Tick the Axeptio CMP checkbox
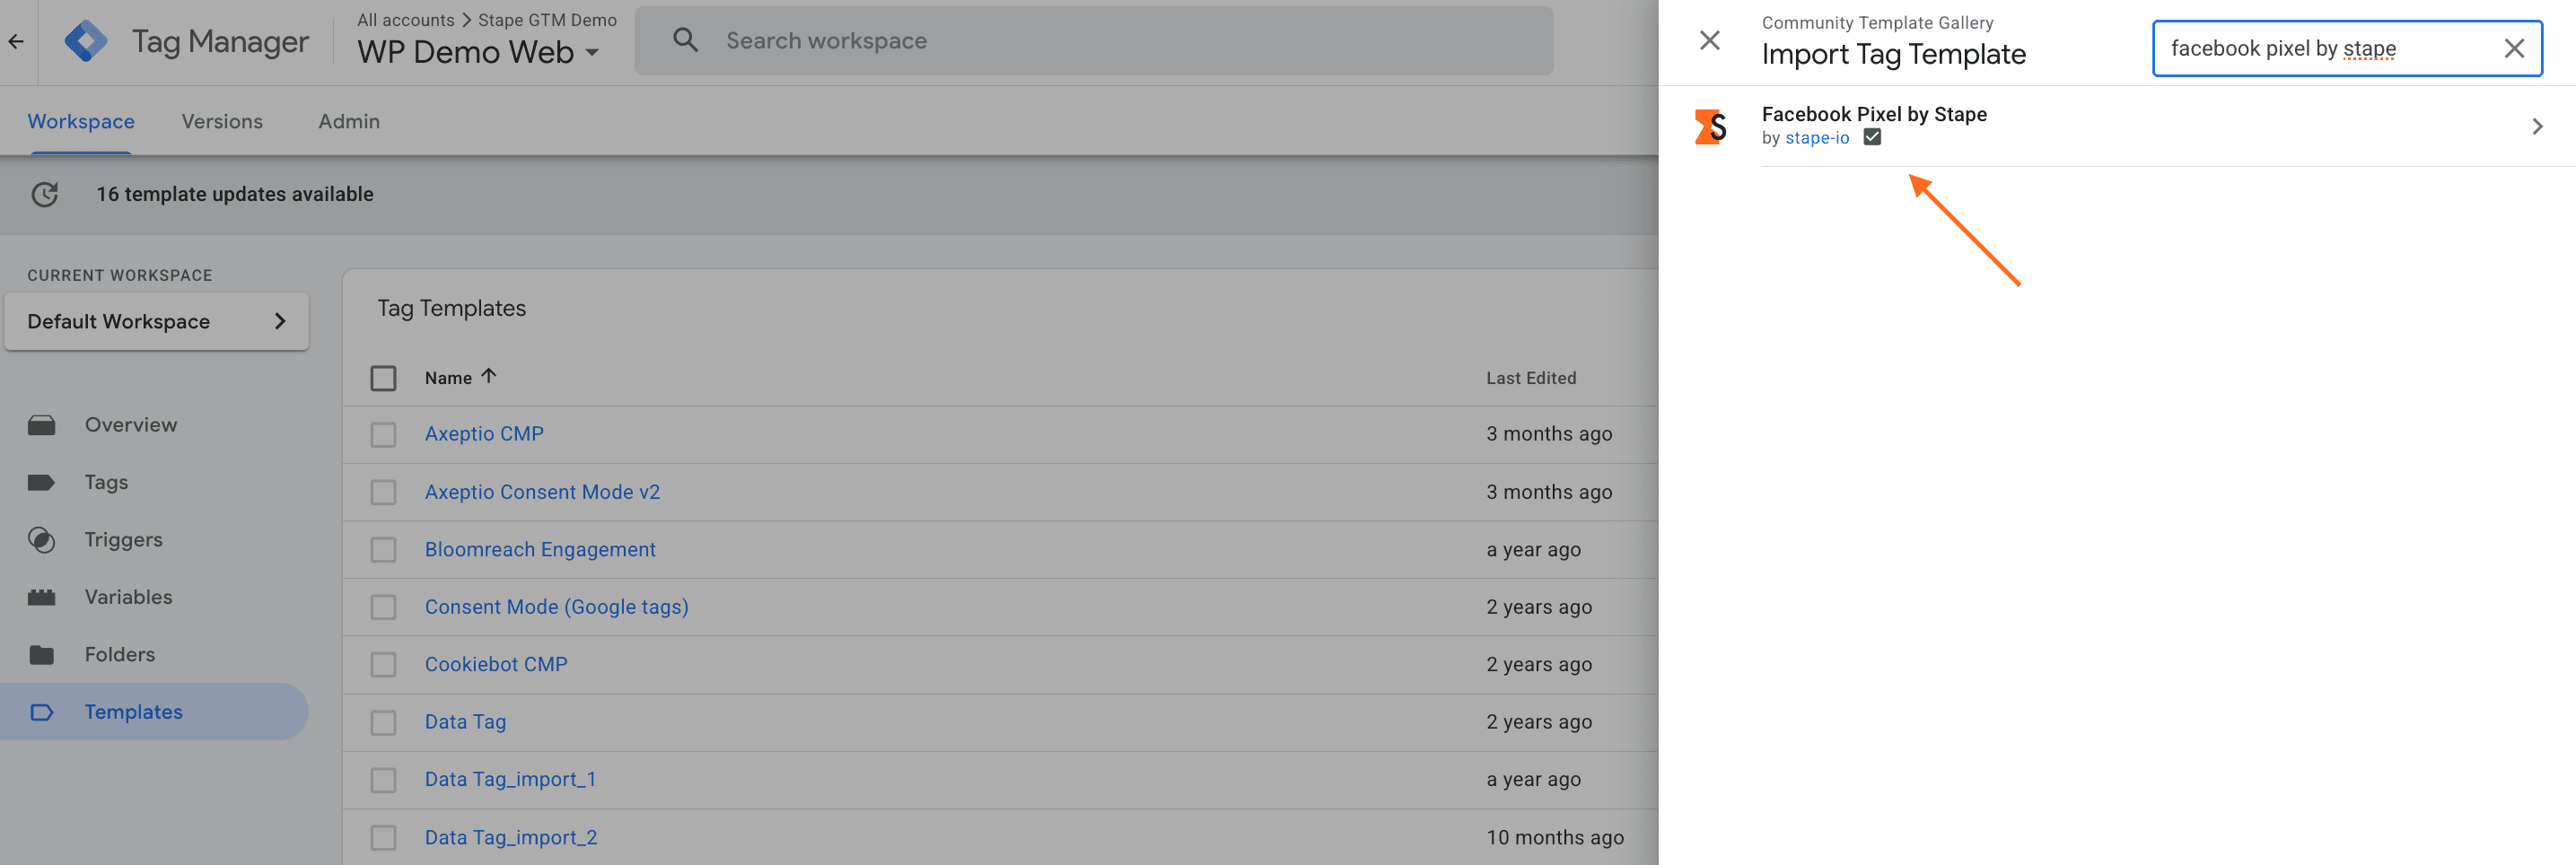 (383, 435)
